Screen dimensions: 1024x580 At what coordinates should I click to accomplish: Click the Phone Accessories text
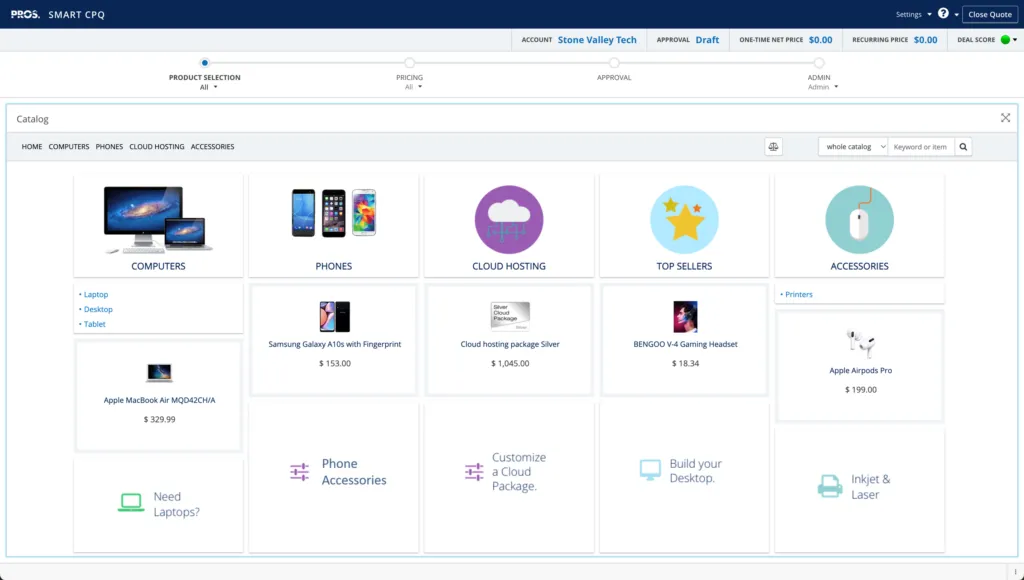tap(354, 472)
